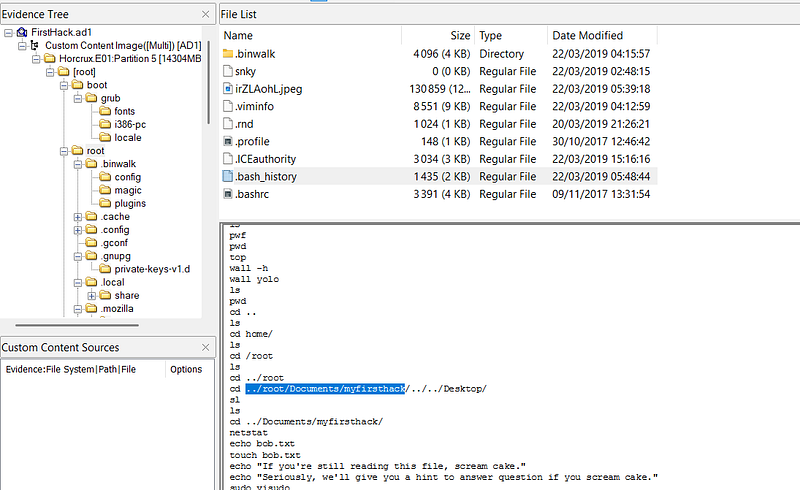
Task: Select private-keys-v1.d folder in tree
Action: click(x=152, y=269)
